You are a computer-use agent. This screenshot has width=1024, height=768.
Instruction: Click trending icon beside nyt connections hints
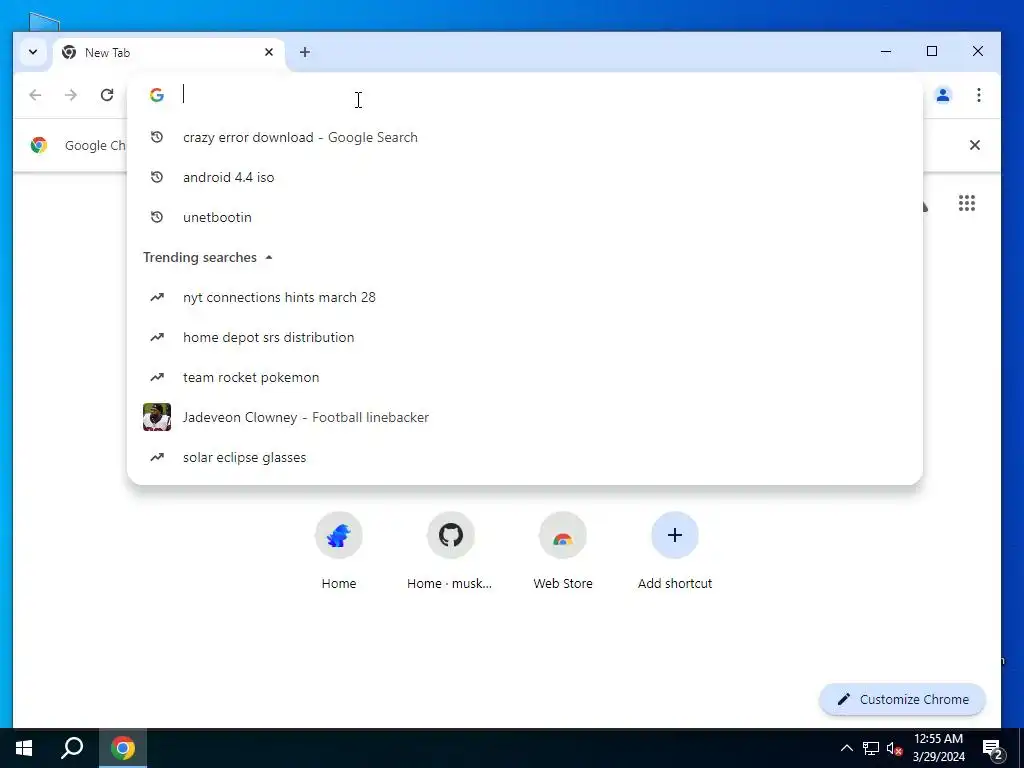tap(157, 297)
